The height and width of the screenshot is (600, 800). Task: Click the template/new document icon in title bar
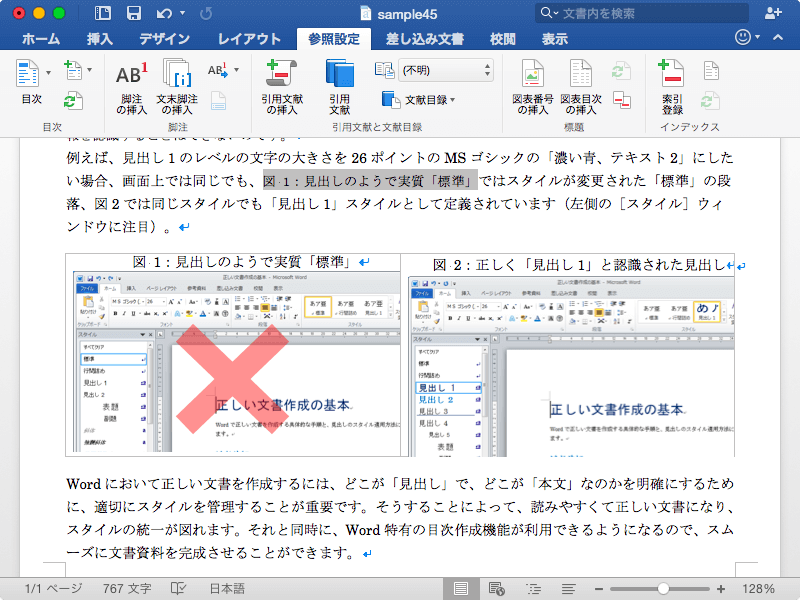pyautogui.click(x=103, y=13)
